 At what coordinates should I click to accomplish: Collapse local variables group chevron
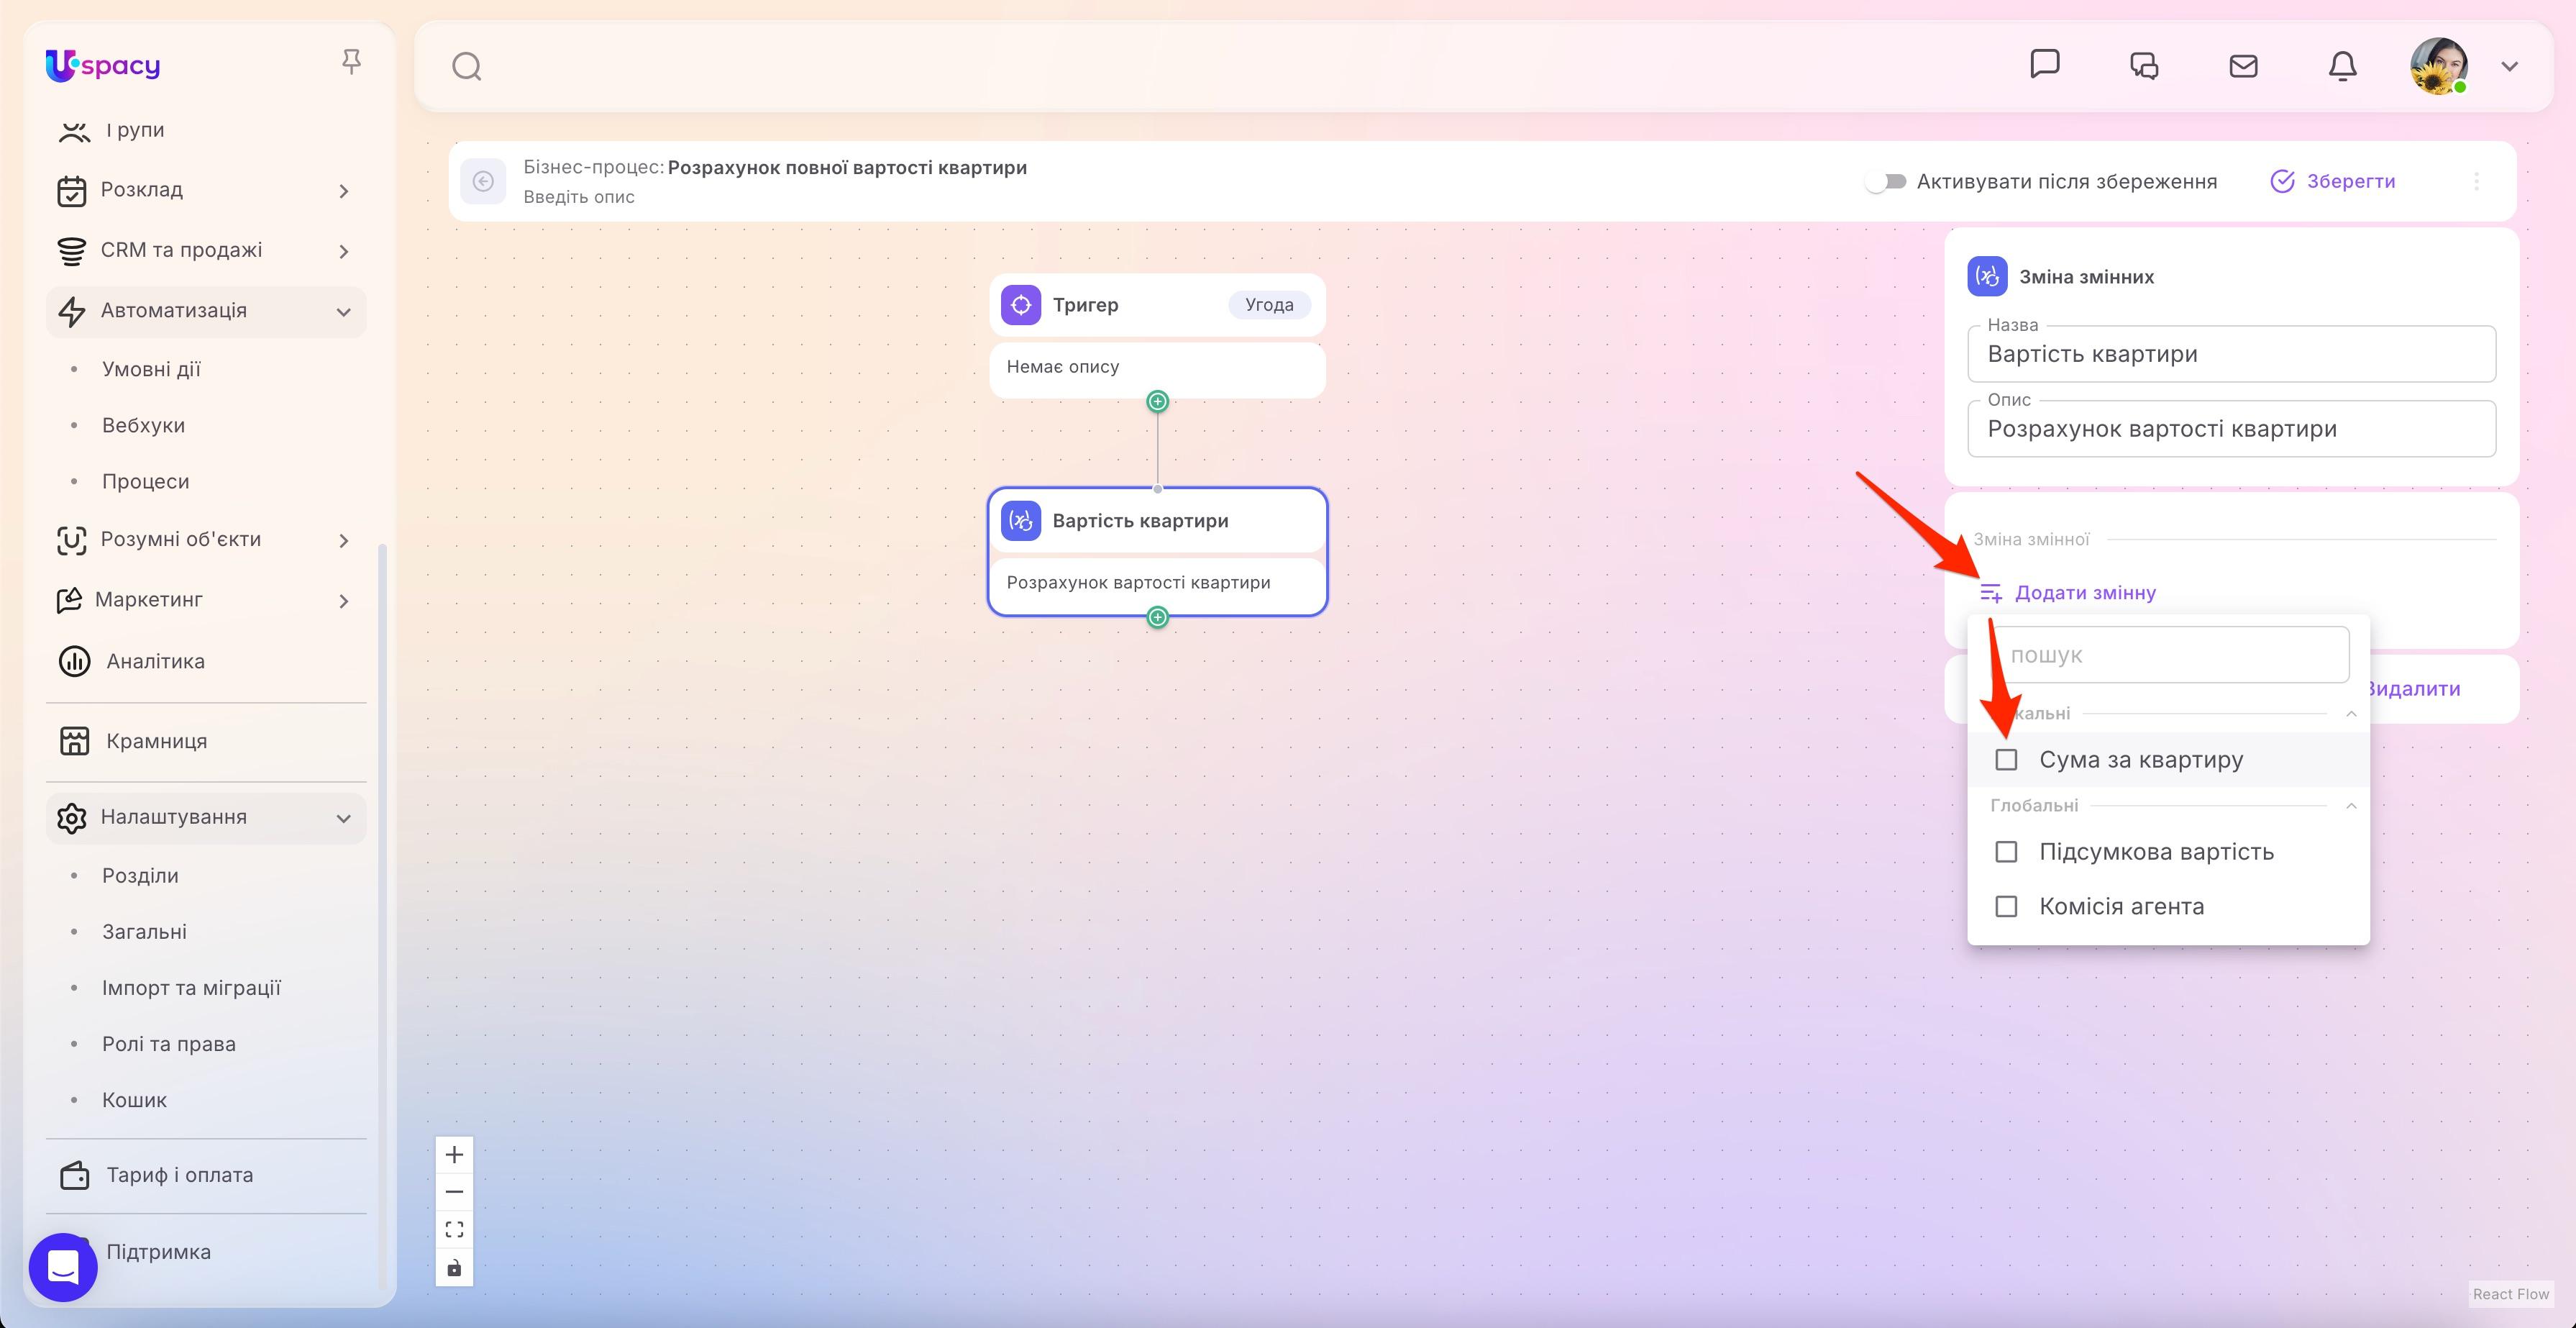point(2351,714)
